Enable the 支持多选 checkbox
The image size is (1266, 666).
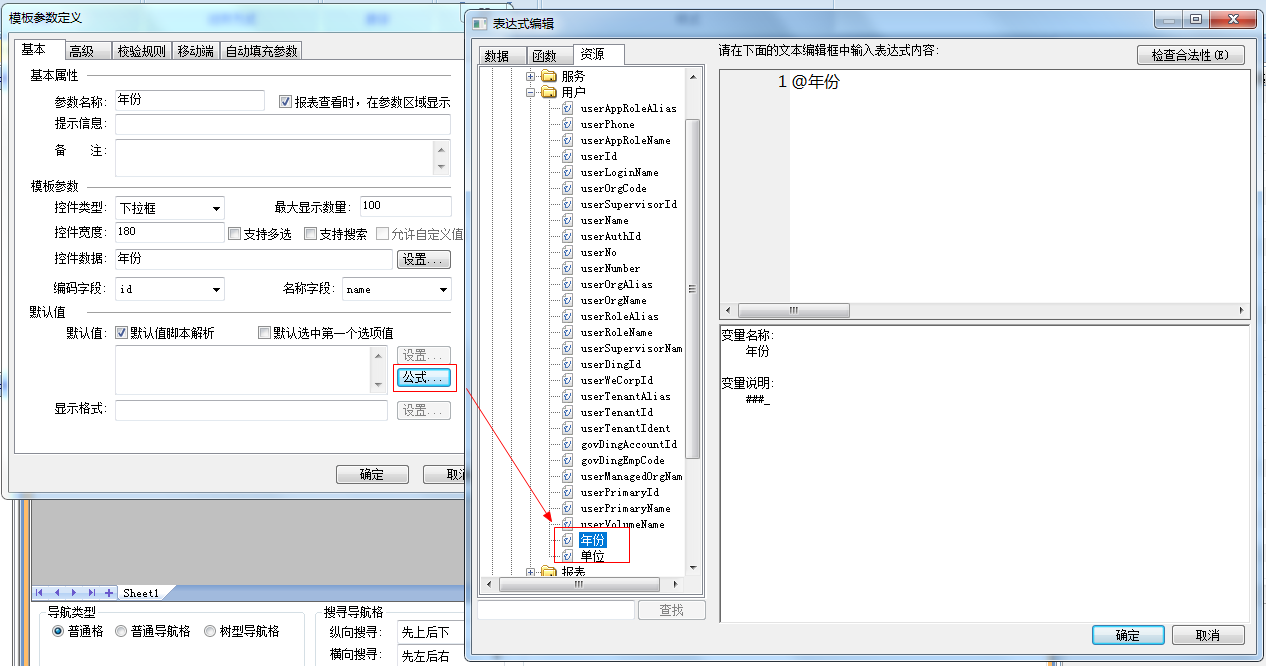pyautogui.click(x=235, y=234)
